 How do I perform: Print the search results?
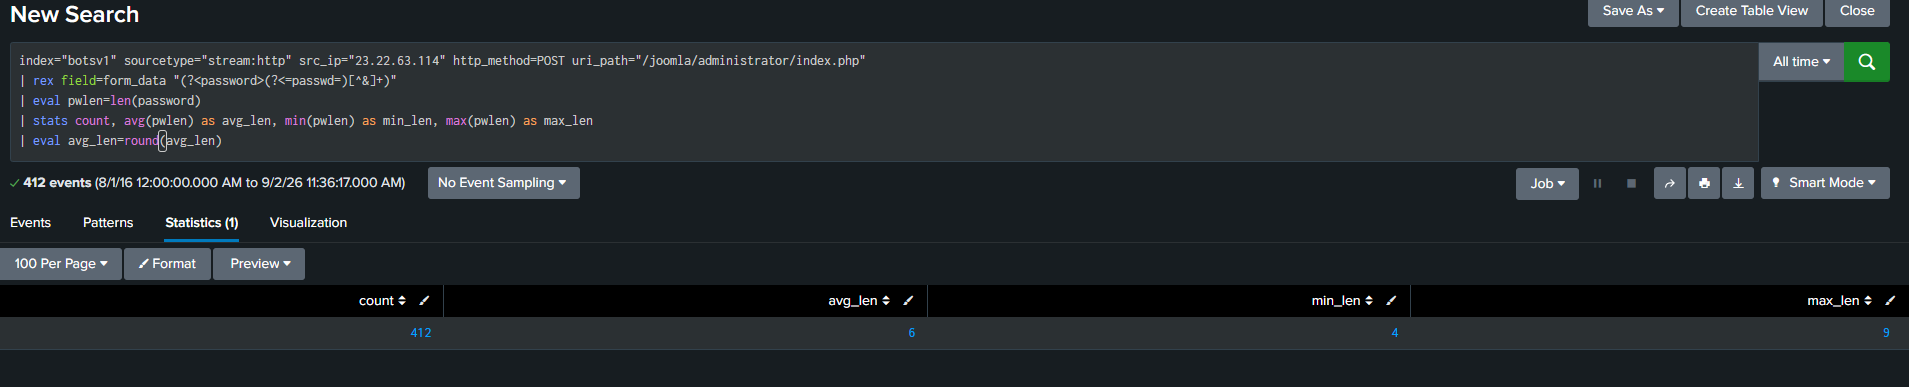coord(1704,184)
